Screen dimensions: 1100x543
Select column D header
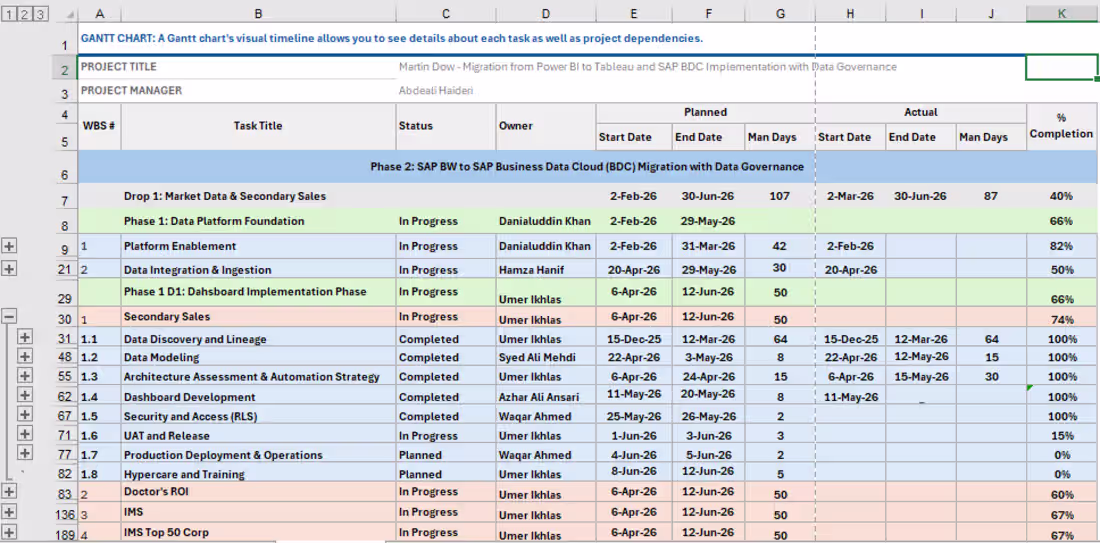click(546, 14)
